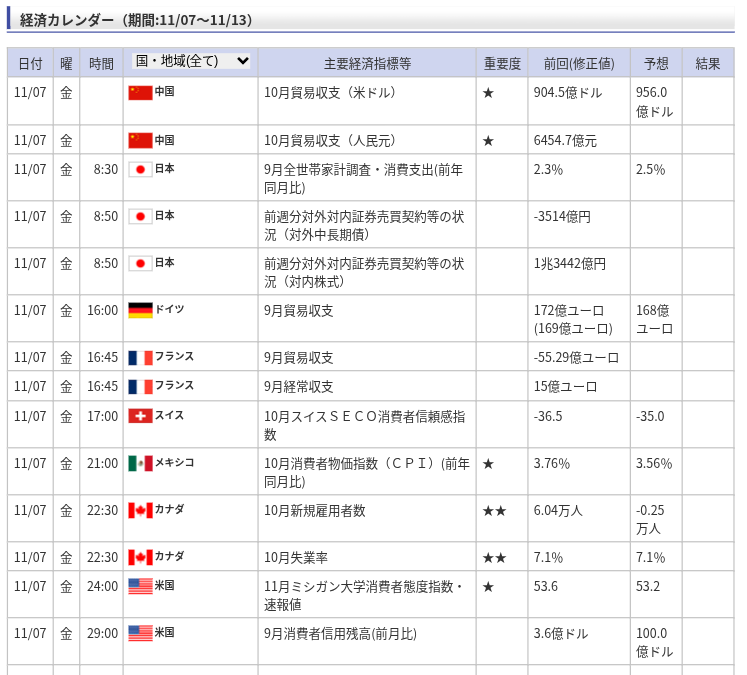
Task: Click Canada flag in the 10月失業率 row
Action: point(140,557)
